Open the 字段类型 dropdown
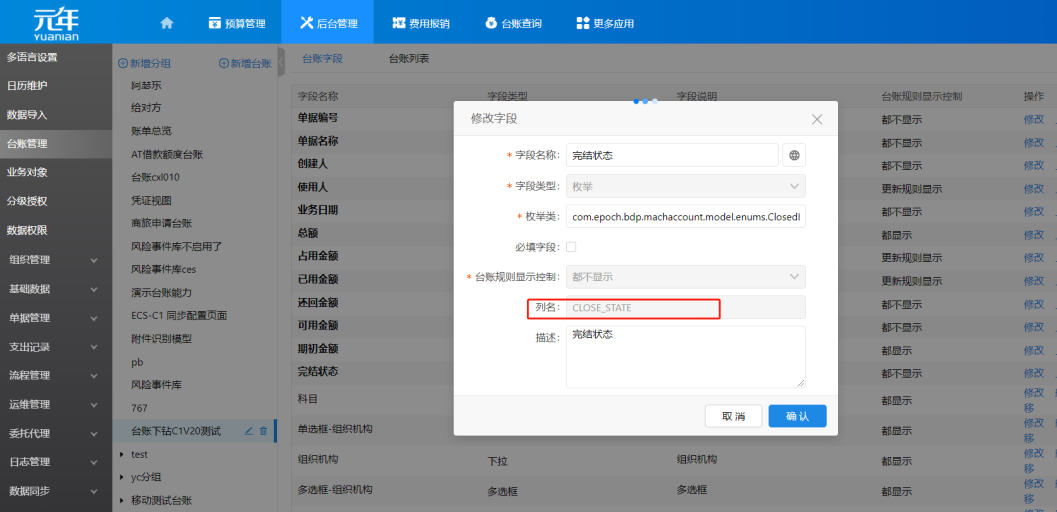1057x512 pixels. (685, 186)
